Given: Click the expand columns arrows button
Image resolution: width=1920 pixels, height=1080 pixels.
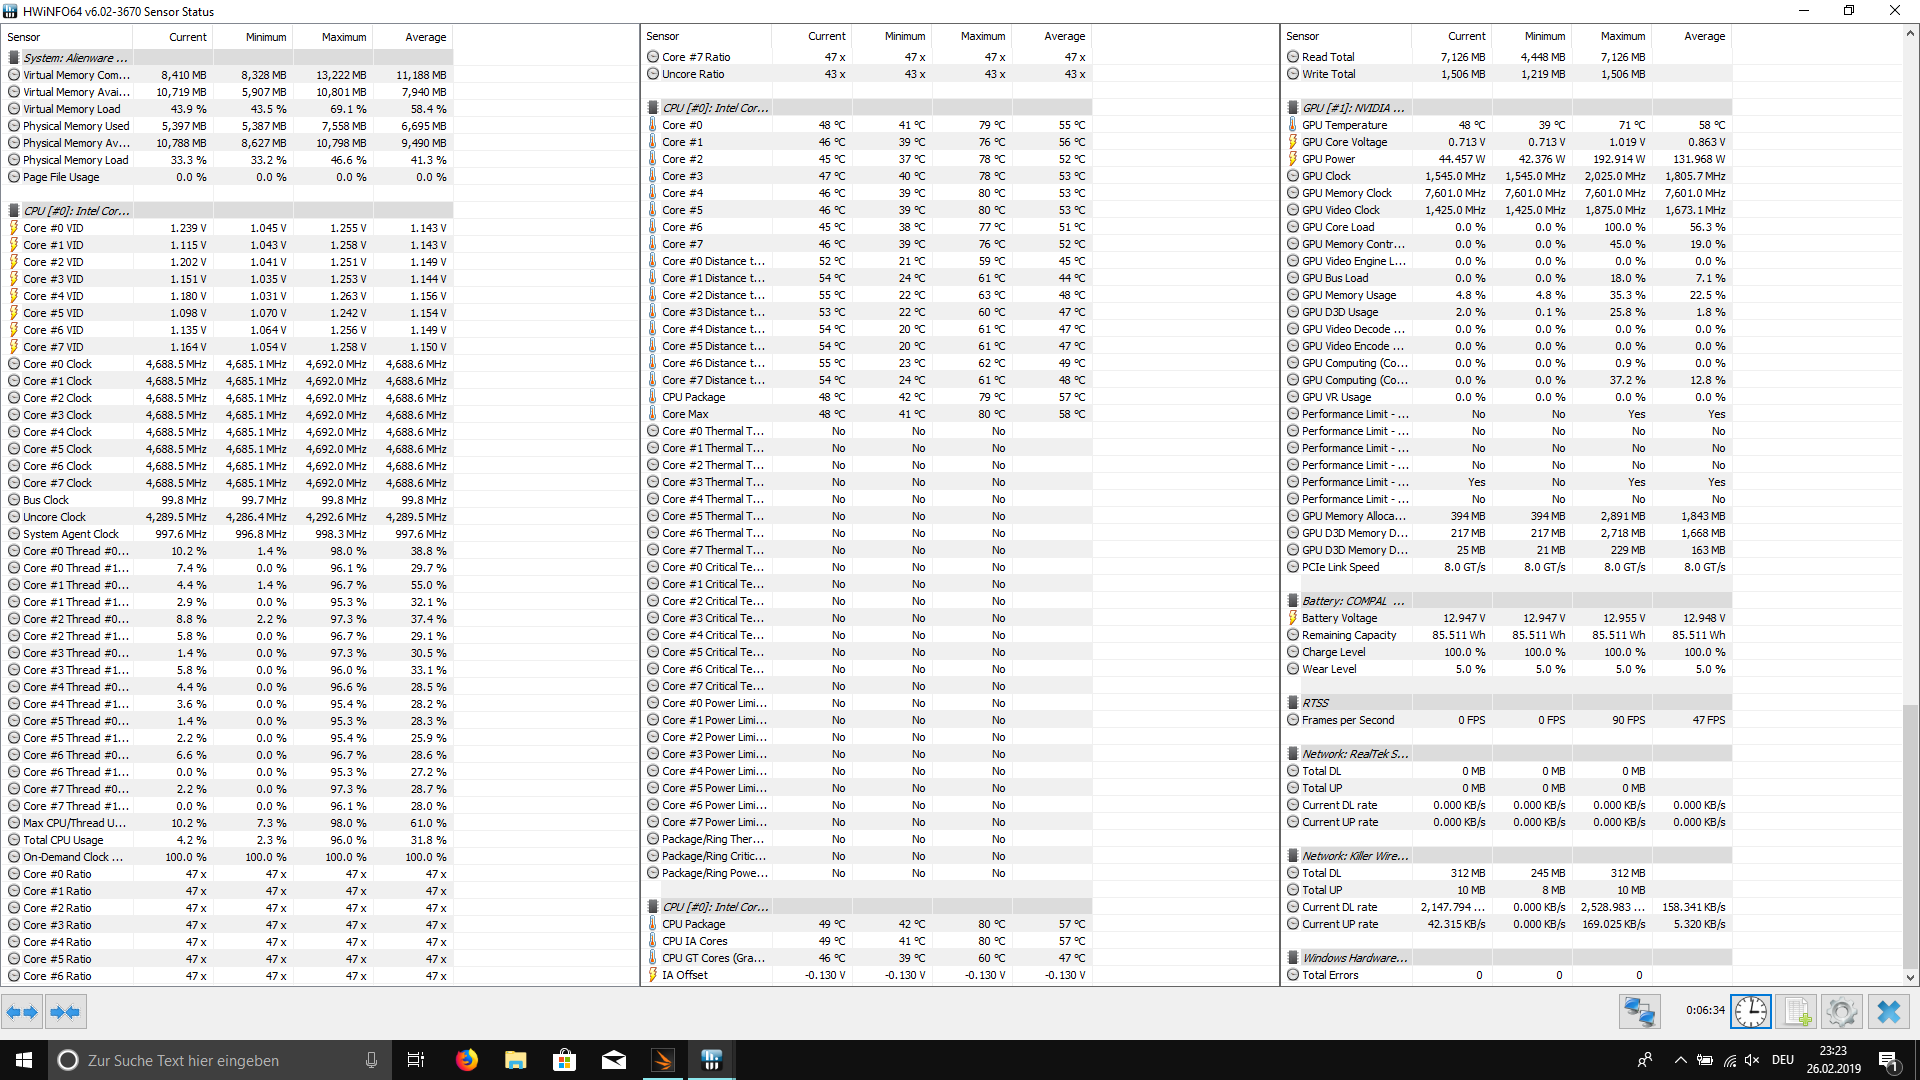Looking at the screenshot, I should (x=22, y=1012).
